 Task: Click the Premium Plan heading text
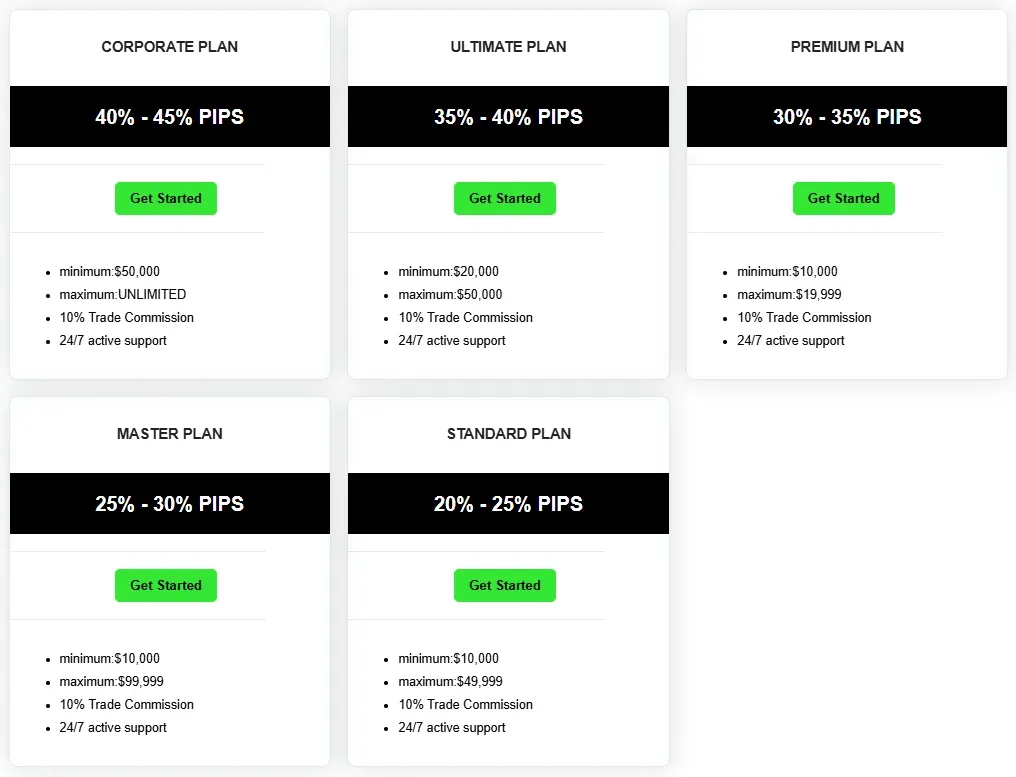(x=847, y=47)
